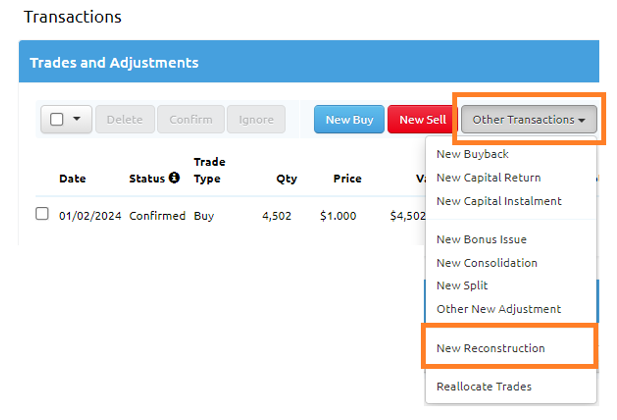This screenshot has height=420, width=617.
Task: Choose New Bonus Issue
Action: click(x=482, y=240)
